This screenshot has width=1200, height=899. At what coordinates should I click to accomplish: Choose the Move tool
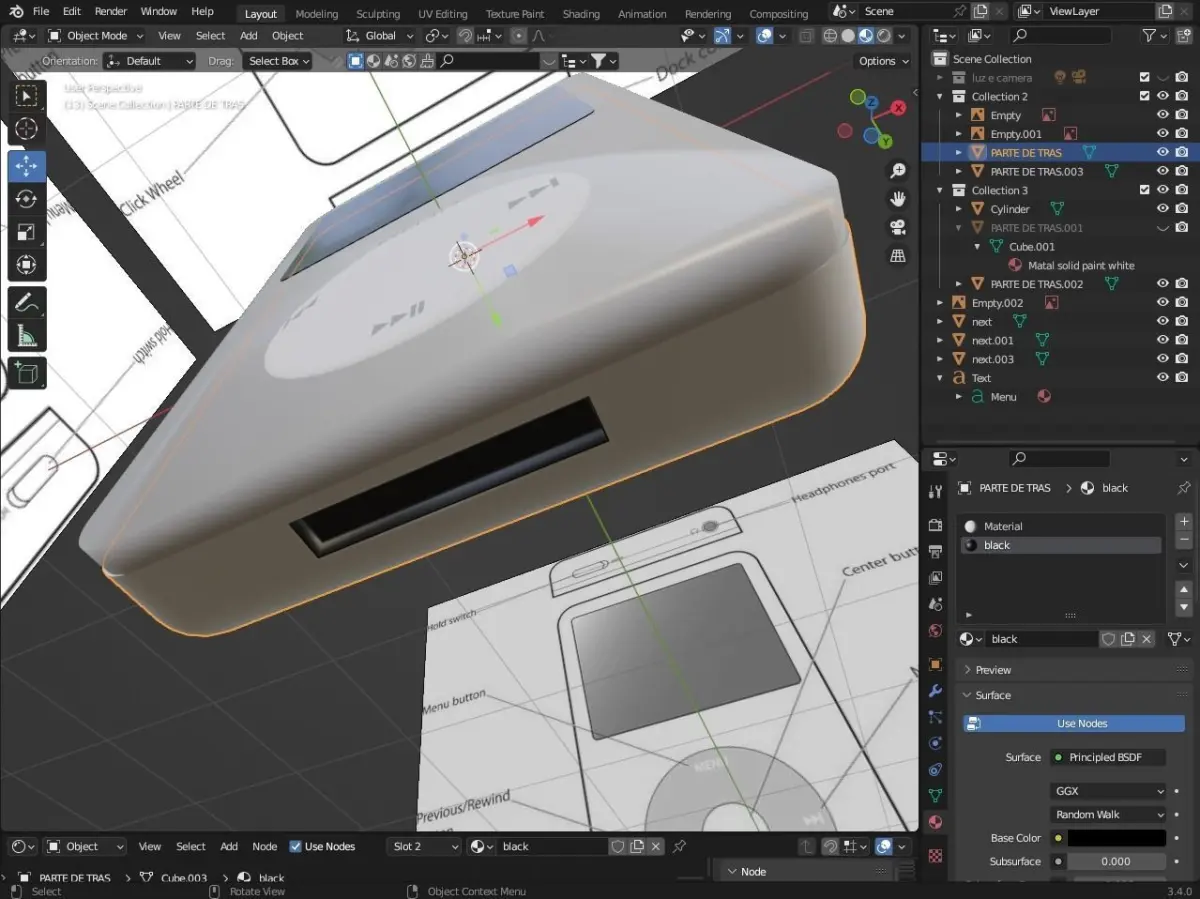pos(27,165)
